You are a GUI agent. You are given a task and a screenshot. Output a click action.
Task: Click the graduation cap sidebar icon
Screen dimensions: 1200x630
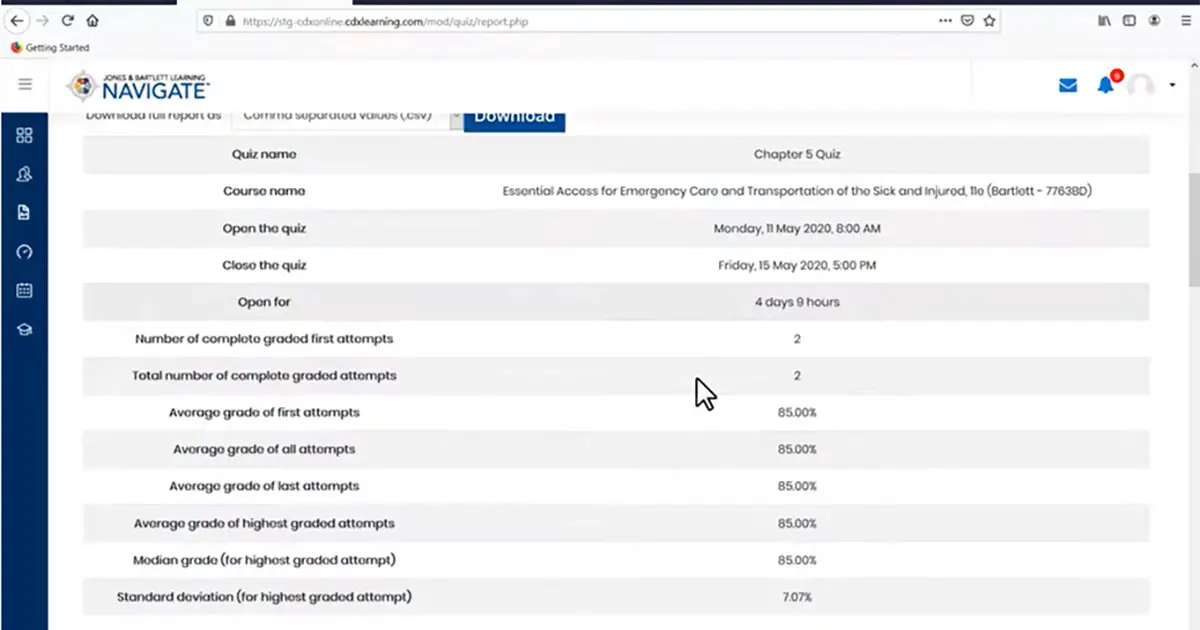click(x=24, y=329)
